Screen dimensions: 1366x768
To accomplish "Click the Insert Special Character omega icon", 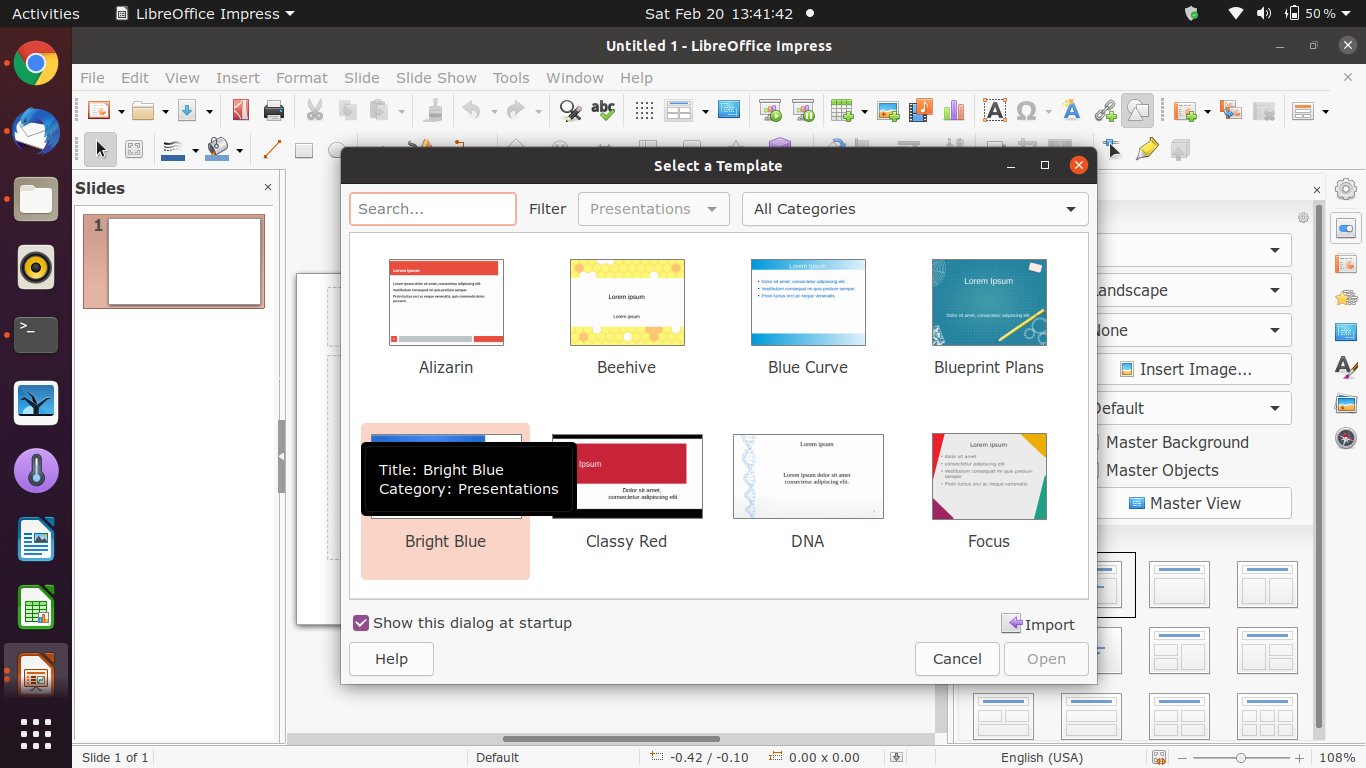I will click(x=1026, y=110).
